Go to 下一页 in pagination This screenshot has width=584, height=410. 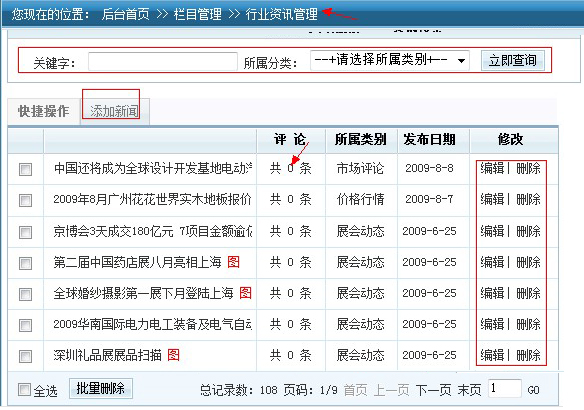coord(433,390)
